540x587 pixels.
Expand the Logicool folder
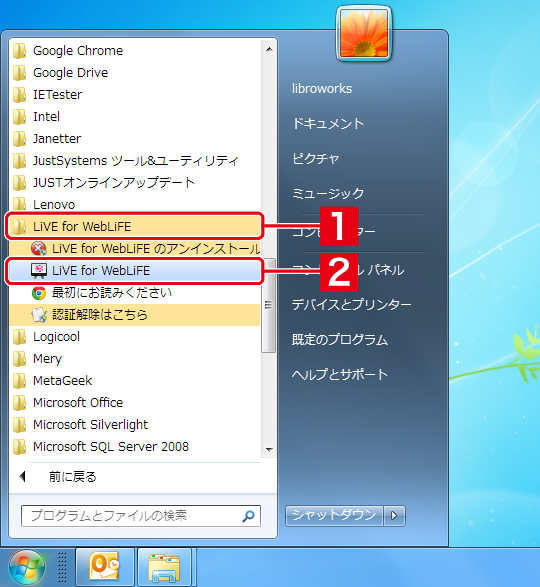point(135,337)
